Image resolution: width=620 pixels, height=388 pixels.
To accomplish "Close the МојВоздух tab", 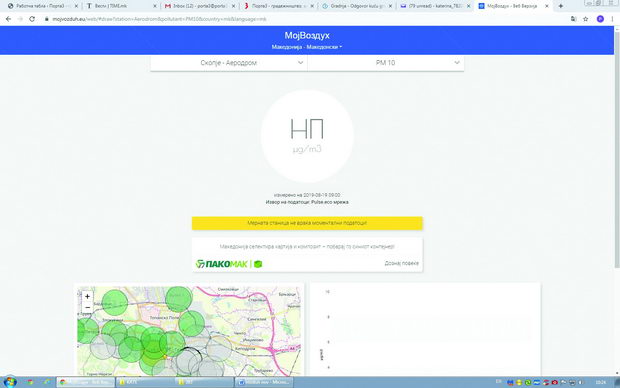I will pyautogui.click(x=547, y=6).
